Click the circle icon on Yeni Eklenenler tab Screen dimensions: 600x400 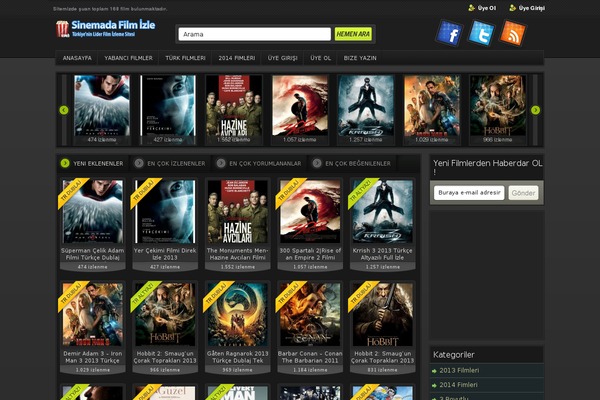click(x=65, y=163)
